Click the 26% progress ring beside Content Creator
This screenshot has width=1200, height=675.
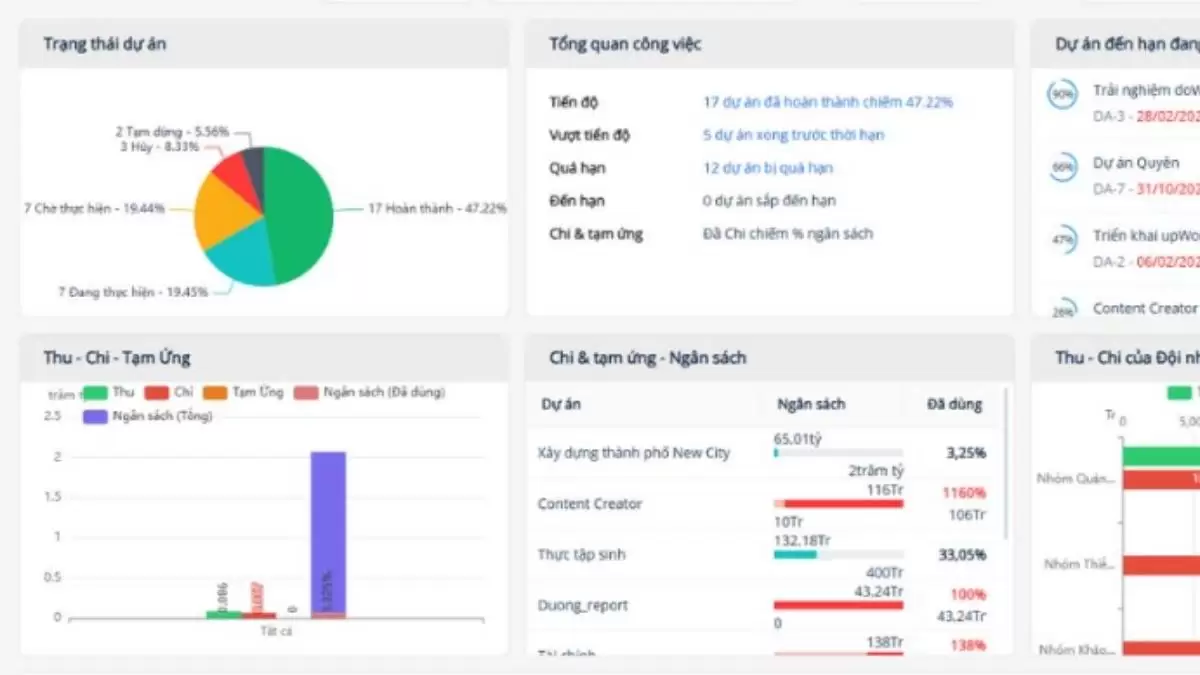[1062, 309]
